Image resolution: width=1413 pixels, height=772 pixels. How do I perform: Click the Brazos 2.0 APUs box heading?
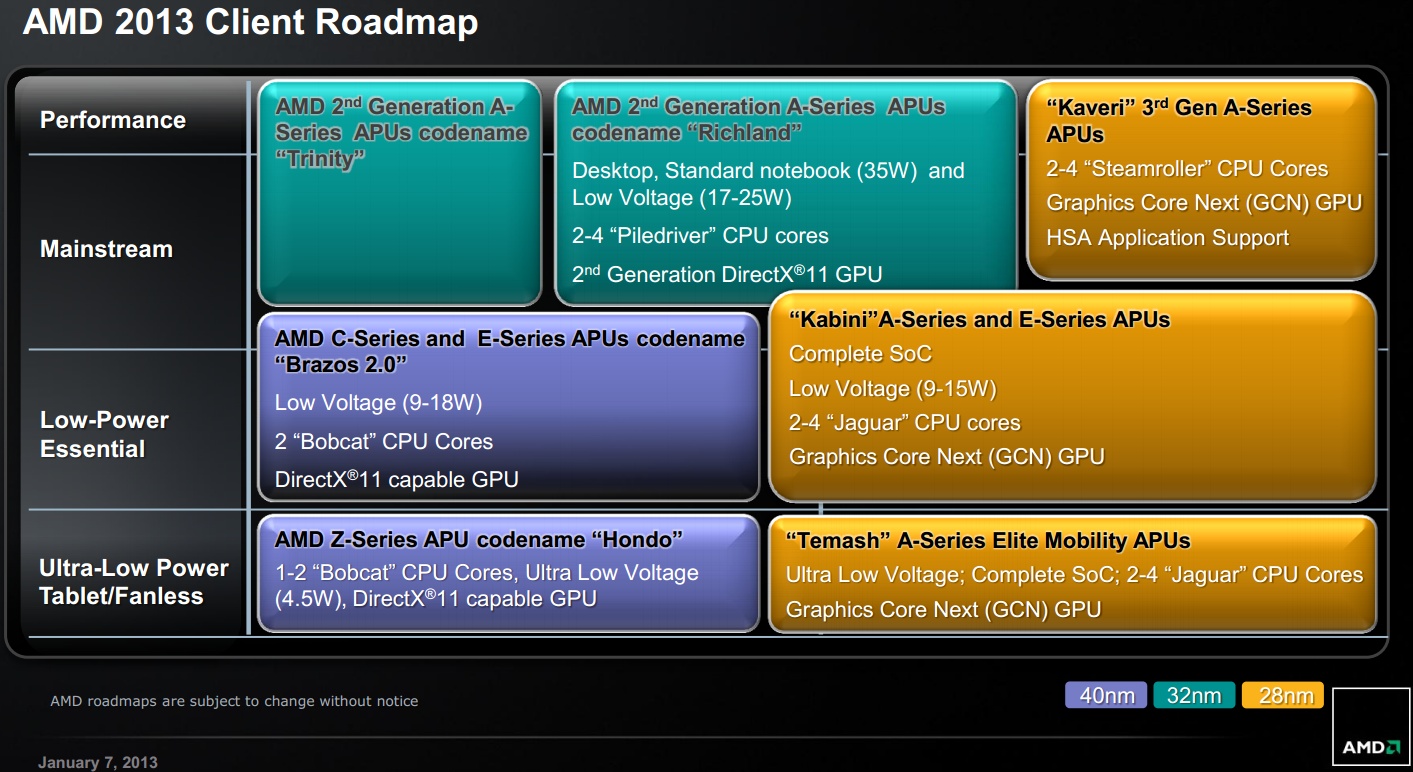509,351
